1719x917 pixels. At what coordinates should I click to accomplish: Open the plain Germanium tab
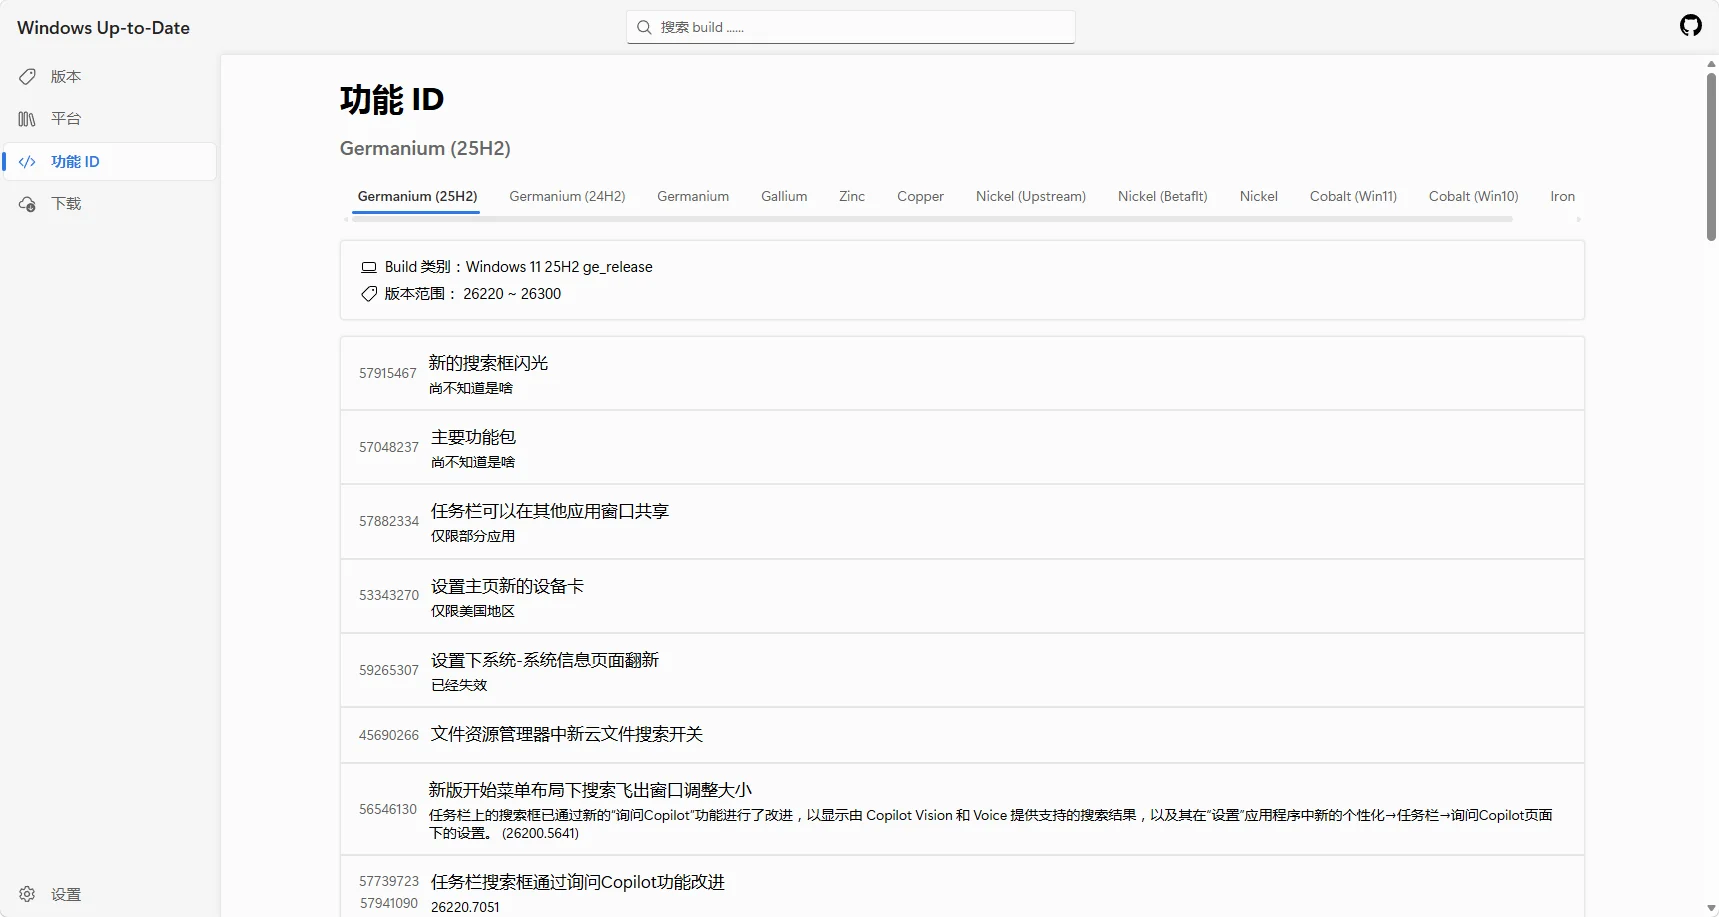pyautogui.click(x=693, y=196)
